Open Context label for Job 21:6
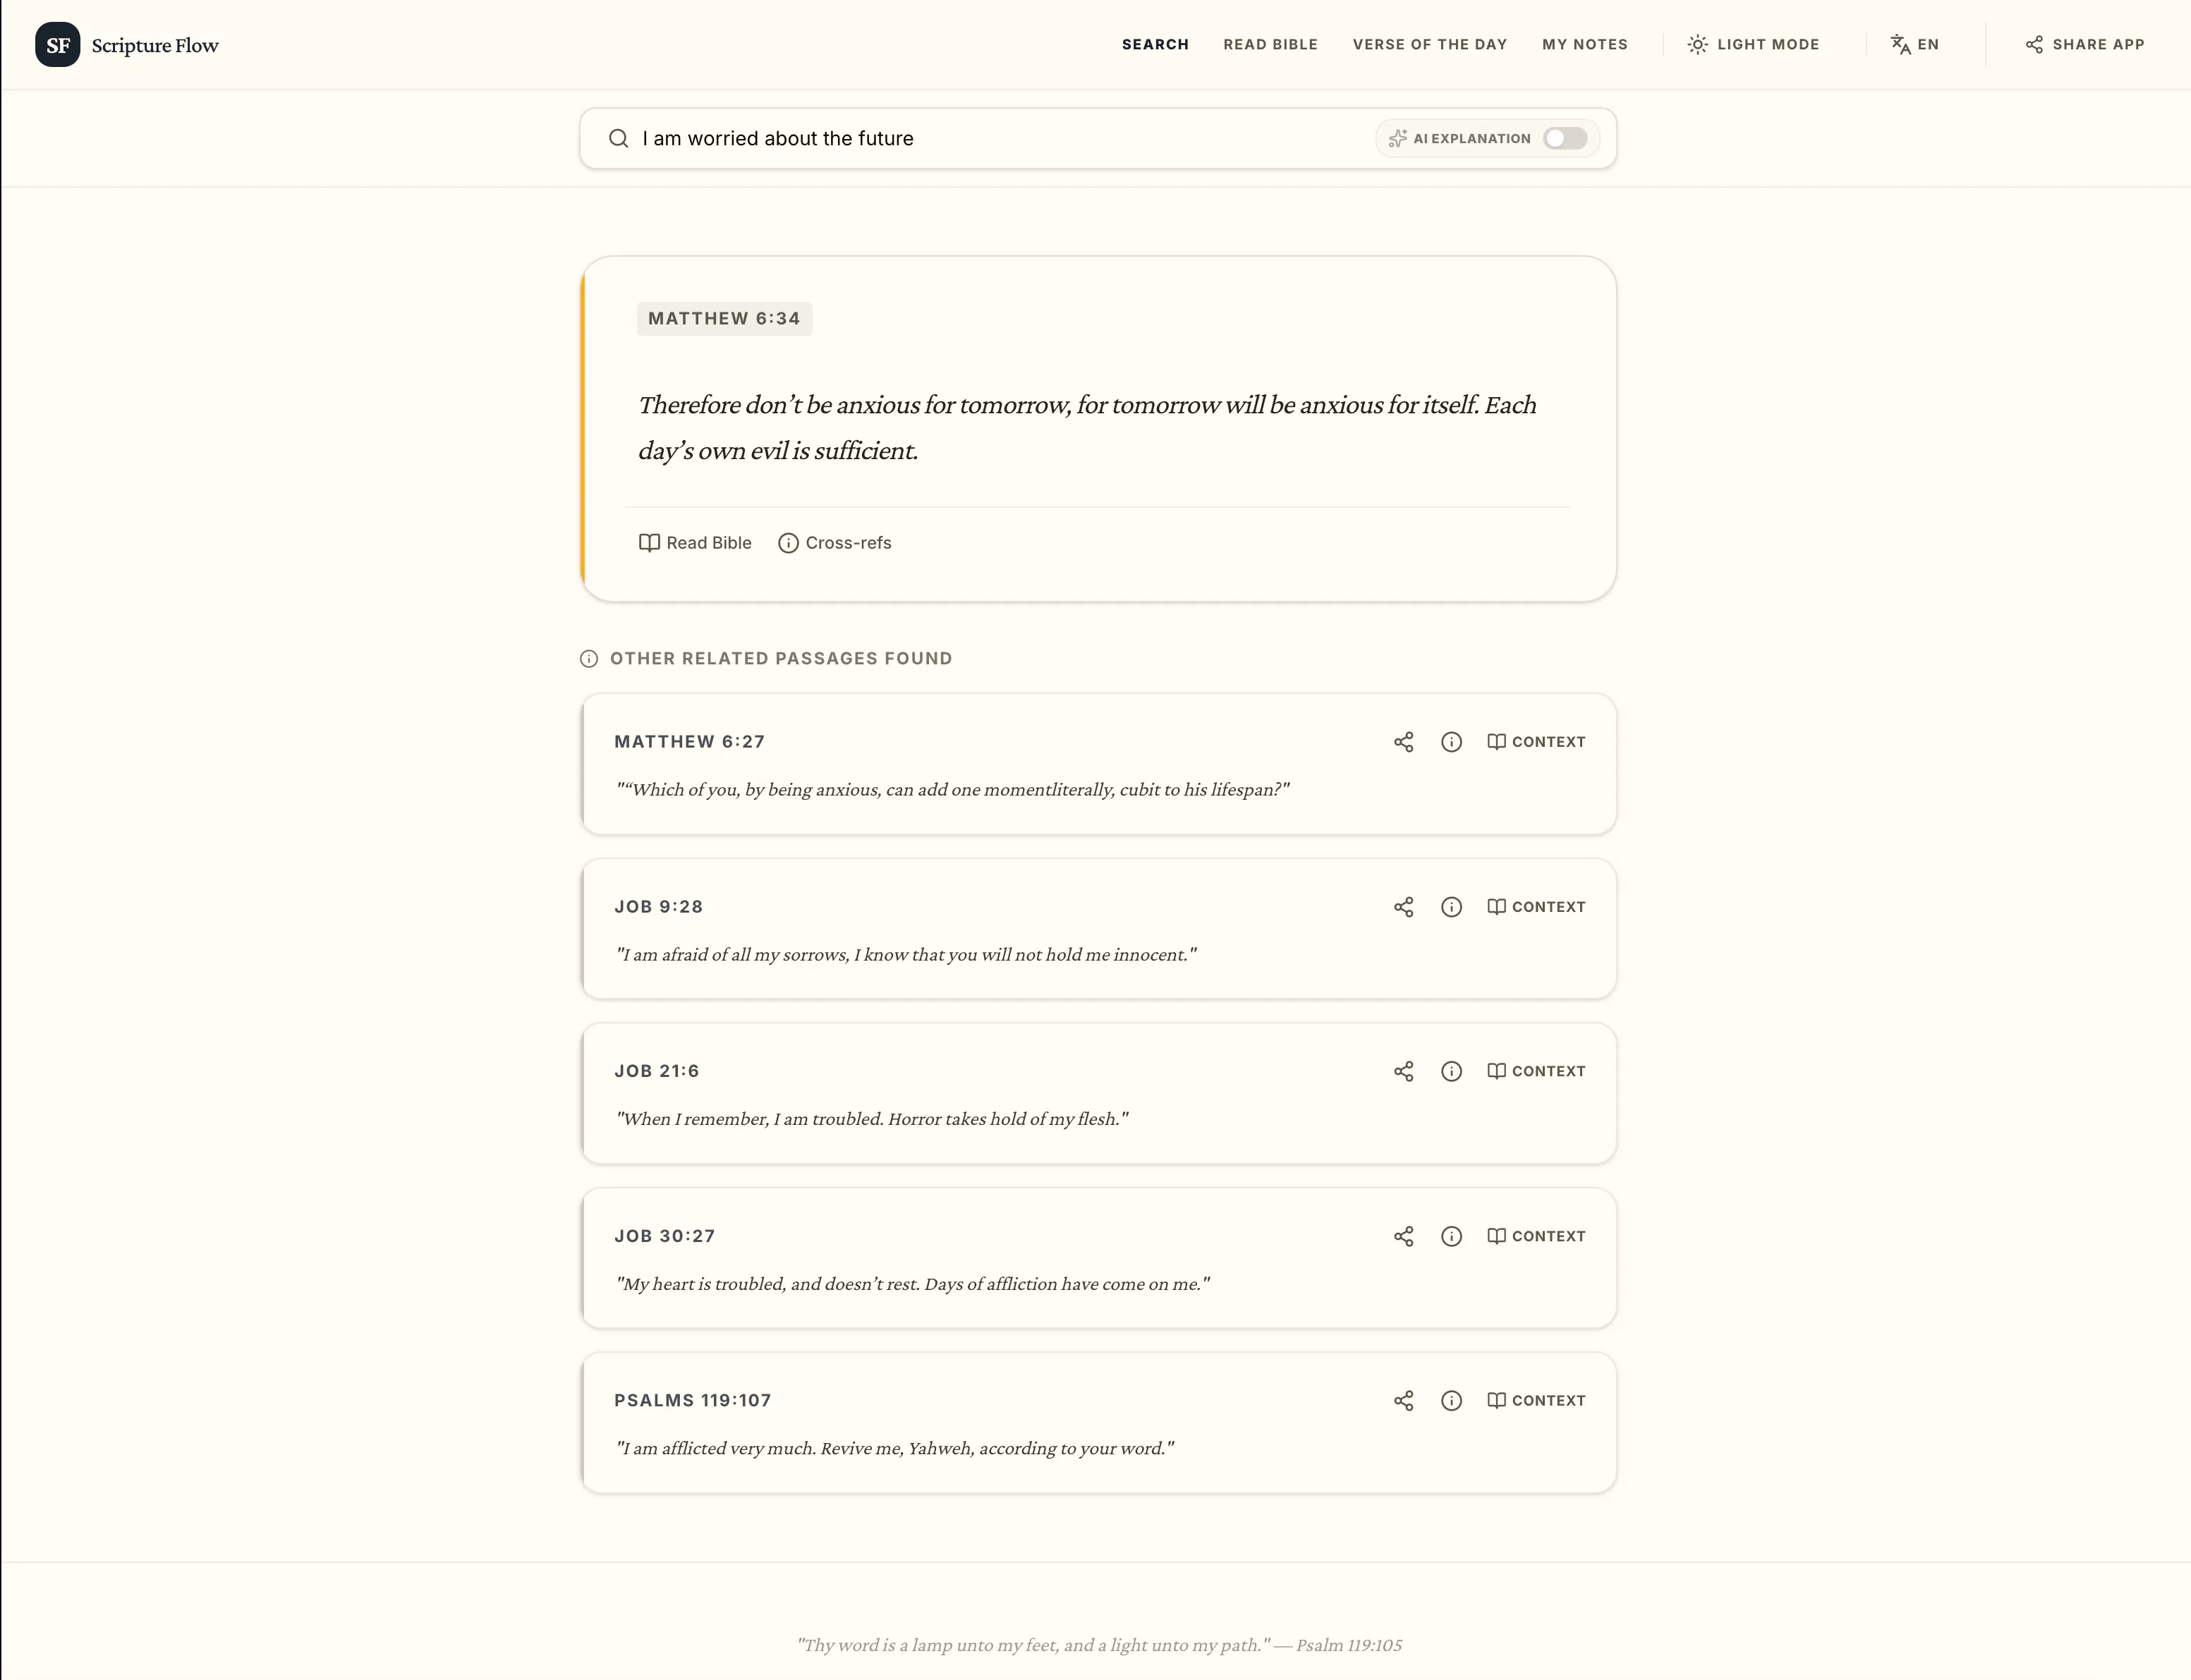2191x1680 pixels. (1548, 1071)
